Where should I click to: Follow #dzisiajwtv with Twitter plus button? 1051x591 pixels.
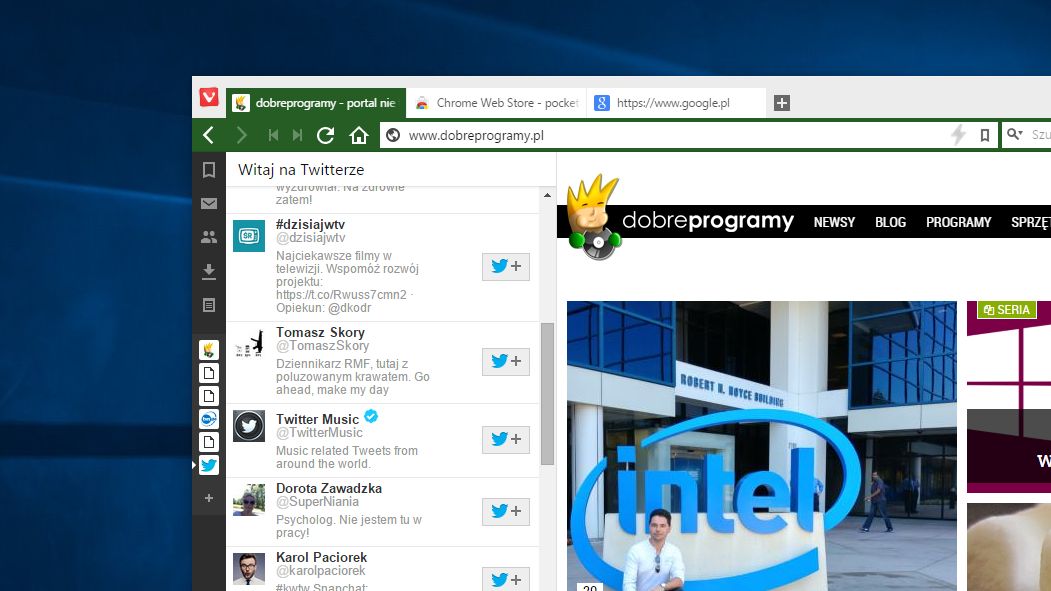pos(506,267)
